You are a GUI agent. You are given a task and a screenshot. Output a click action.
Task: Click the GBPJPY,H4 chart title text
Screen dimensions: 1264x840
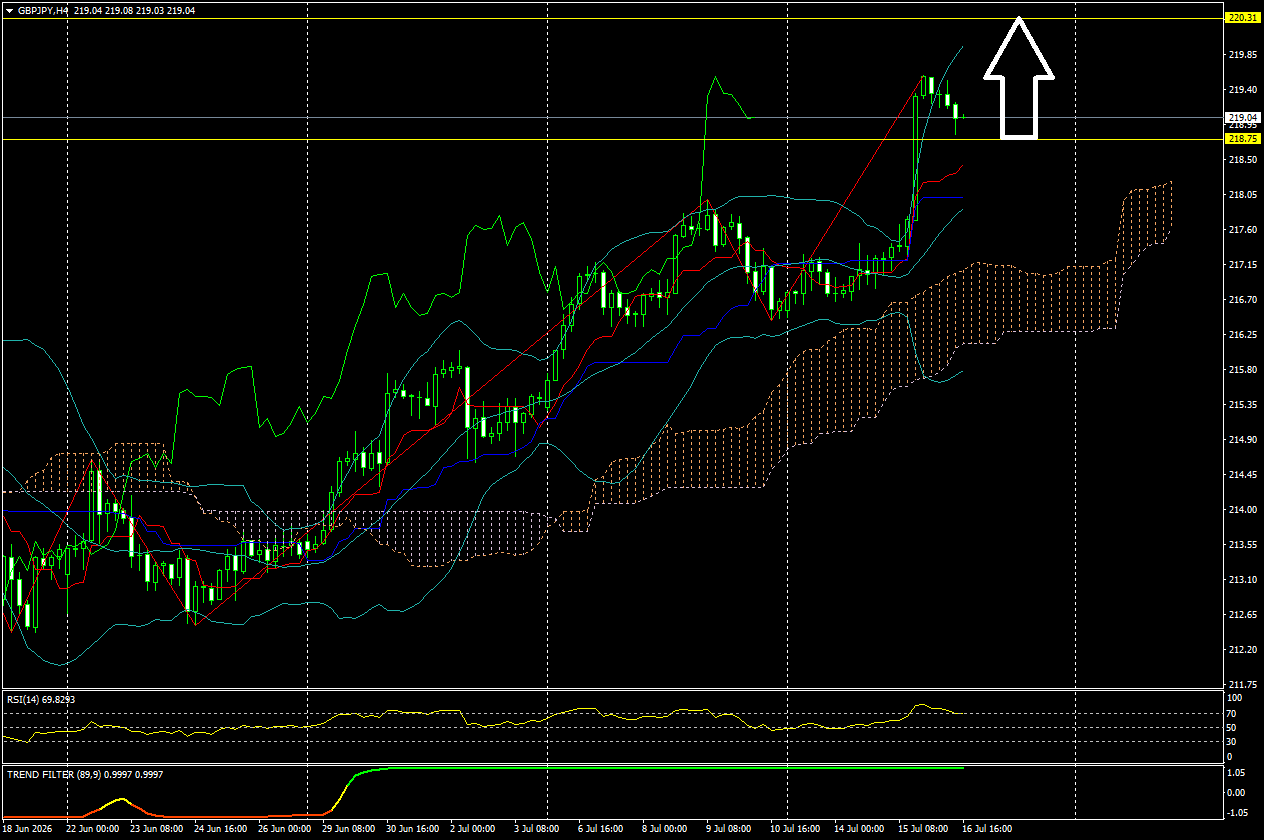[x=42, y=9]
